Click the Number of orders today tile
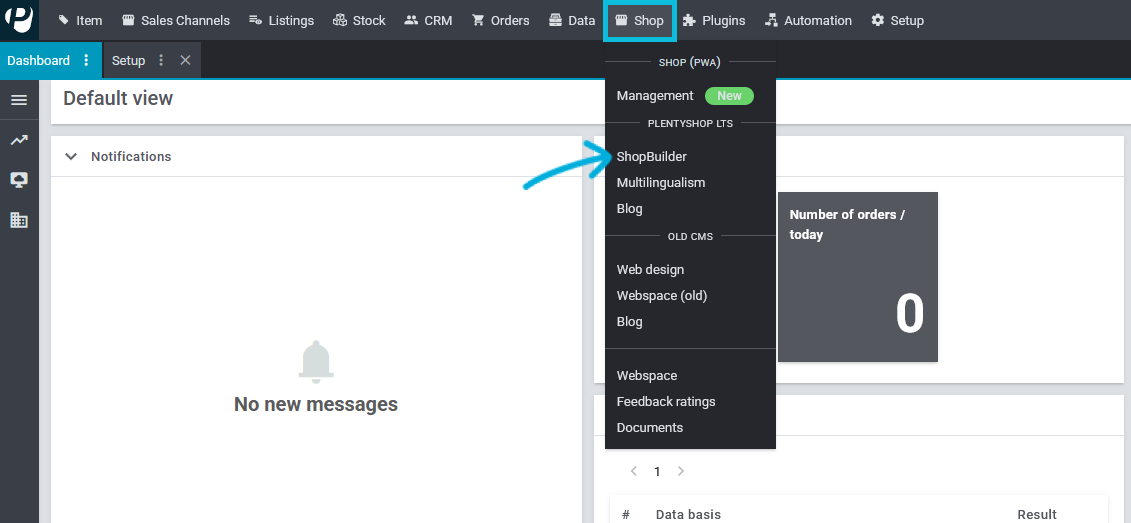The width and height of the screenshot is (1131, 523). (x=858, y=277)
